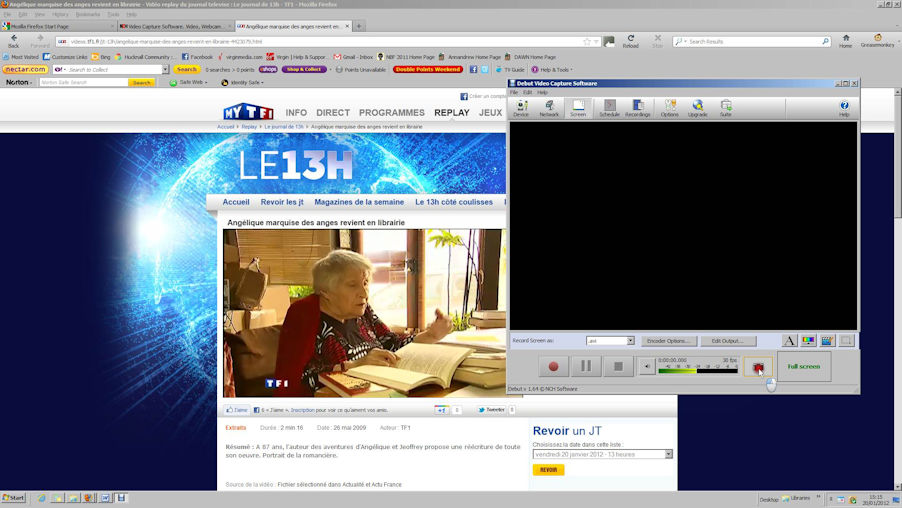This screenshot has height=508, width=902.
Task: Toggle the Screen capture mode button
Action: (578, 108)
